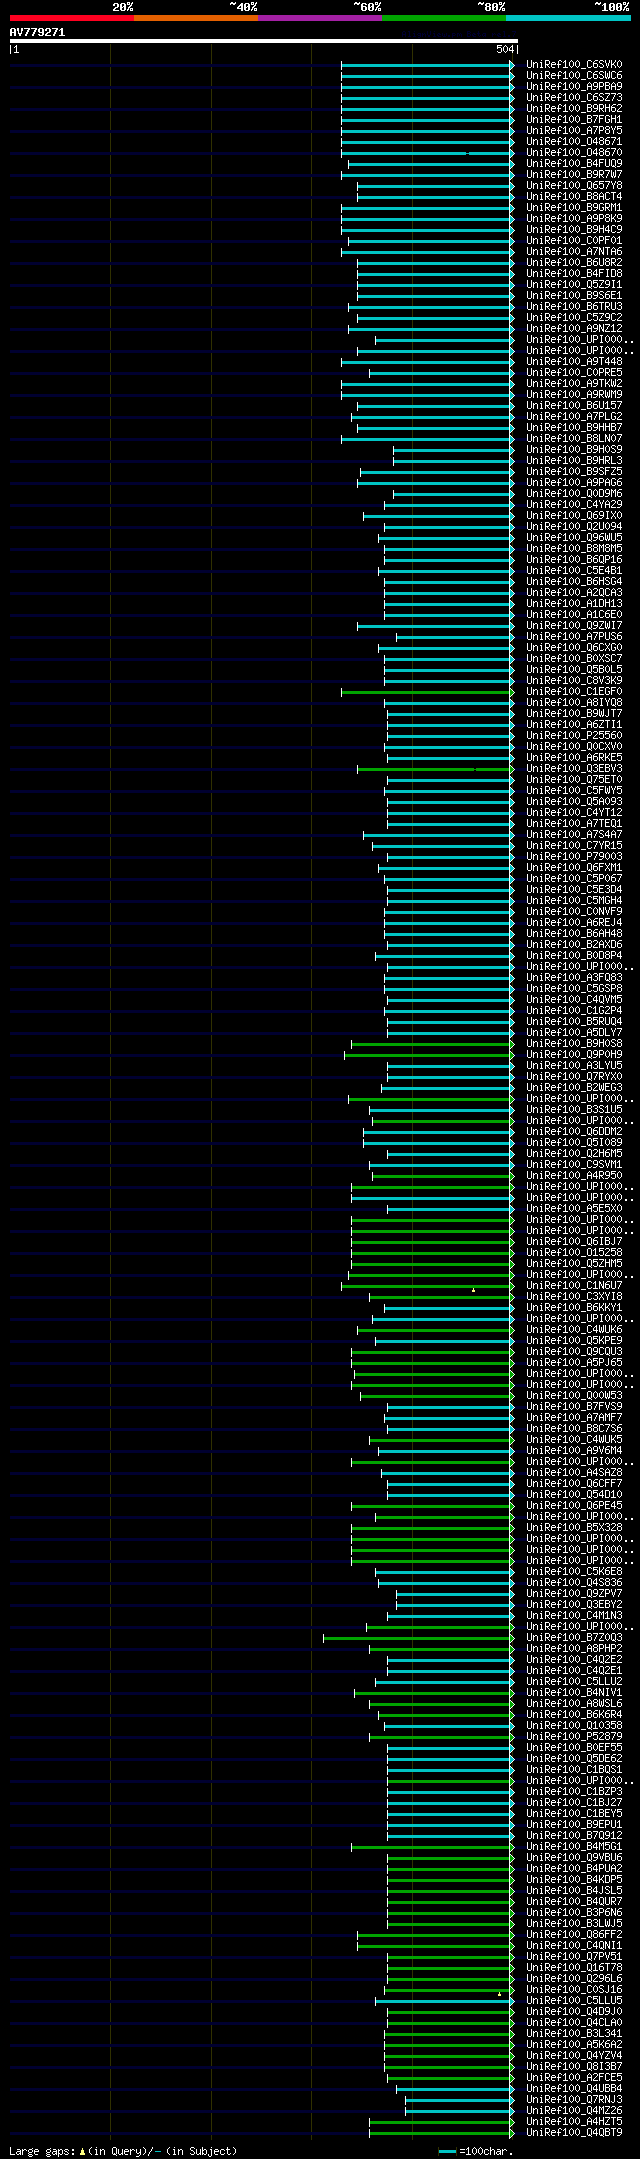Viewport: 640px width, 2159px height.
Task: Open hit UniRef100_Q6DDM2
Action: coord(574,1131)
